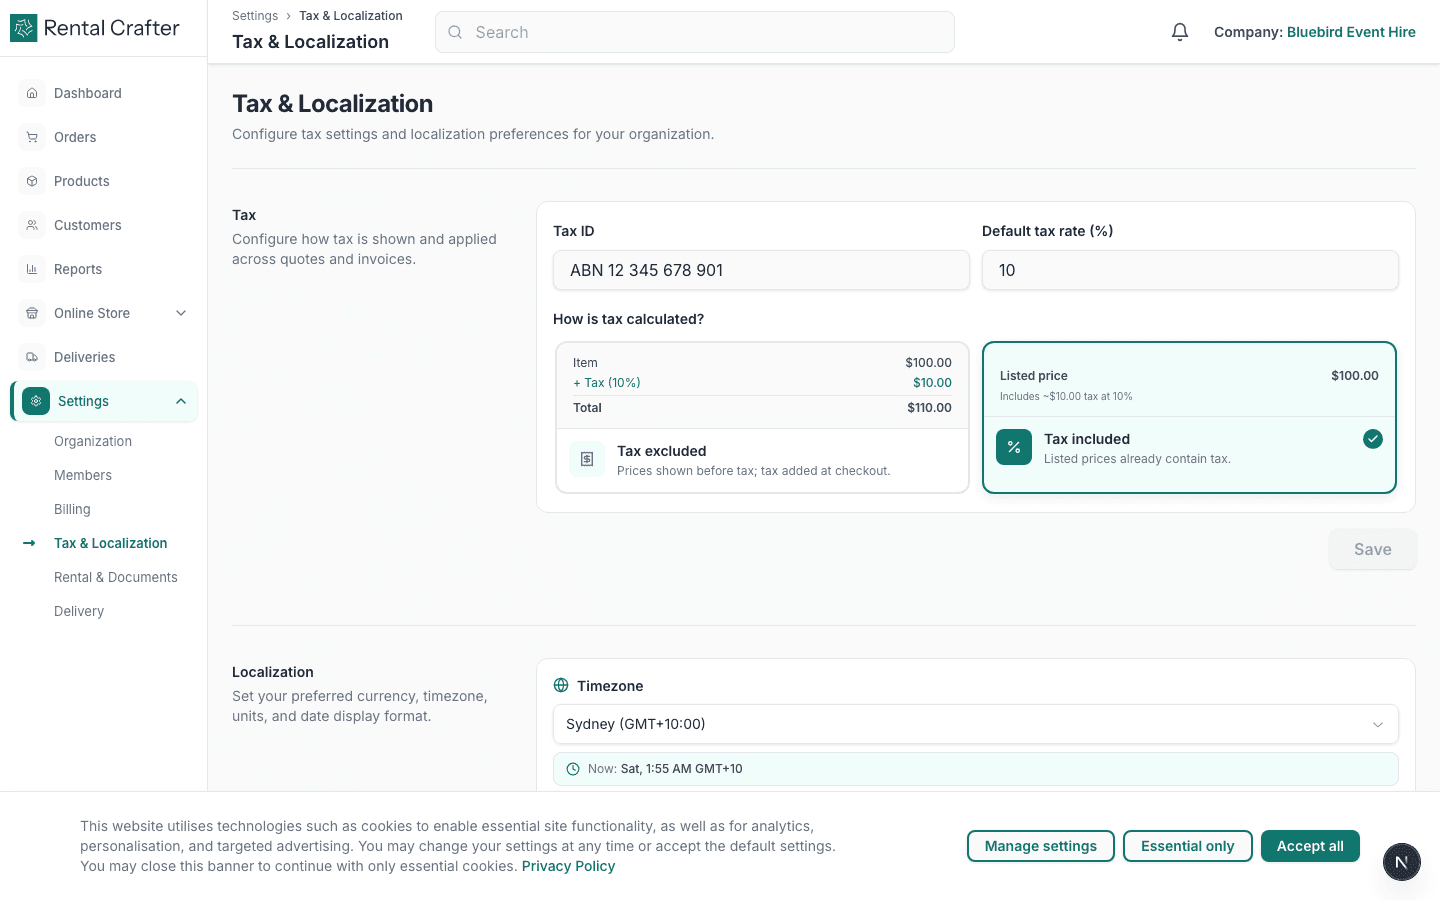
Task: Go to Orders in the sidebar
Action: (x=104, y=137)
